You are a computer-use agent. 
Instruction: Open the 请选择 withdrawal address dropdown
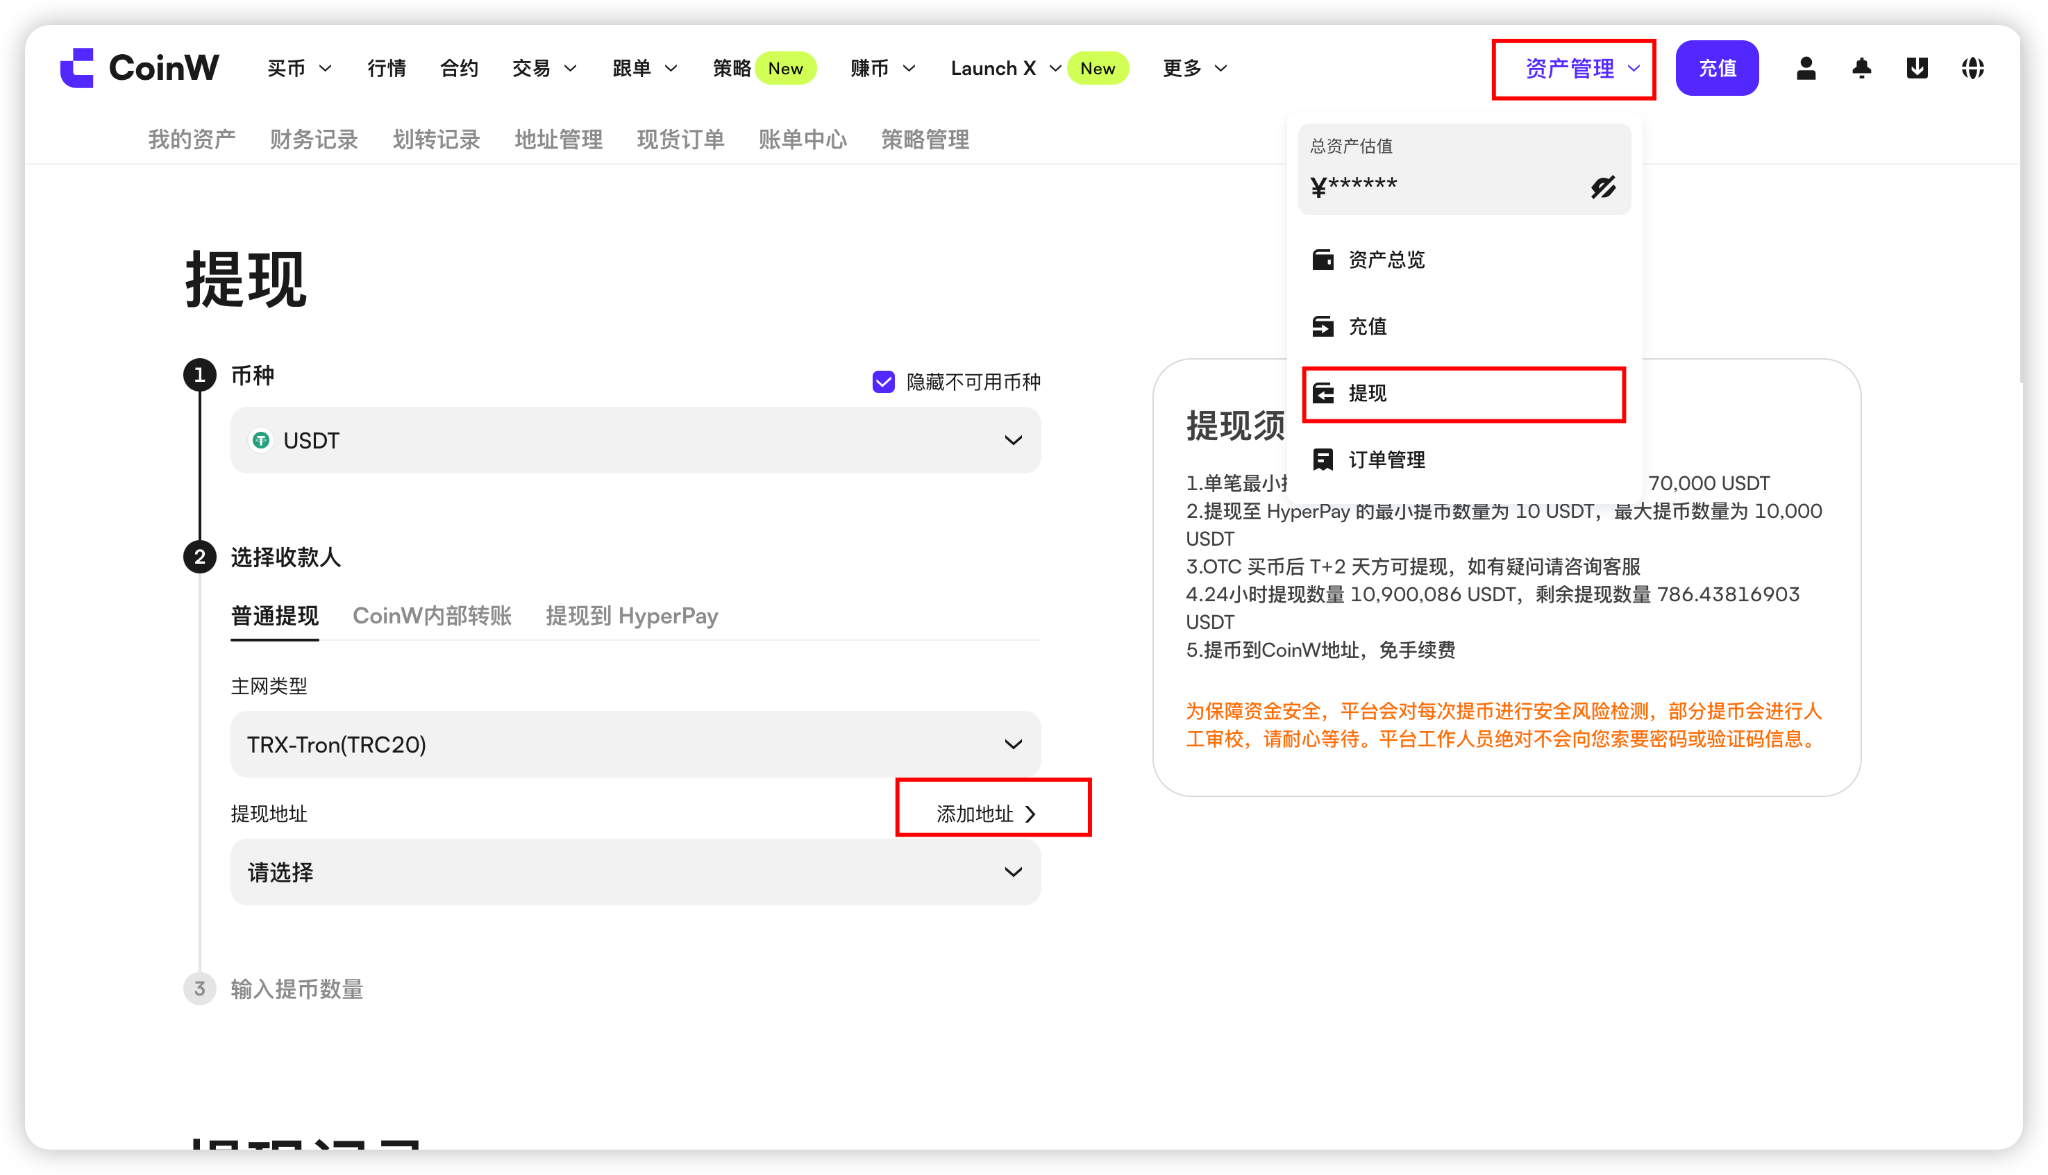click(636, 872)
